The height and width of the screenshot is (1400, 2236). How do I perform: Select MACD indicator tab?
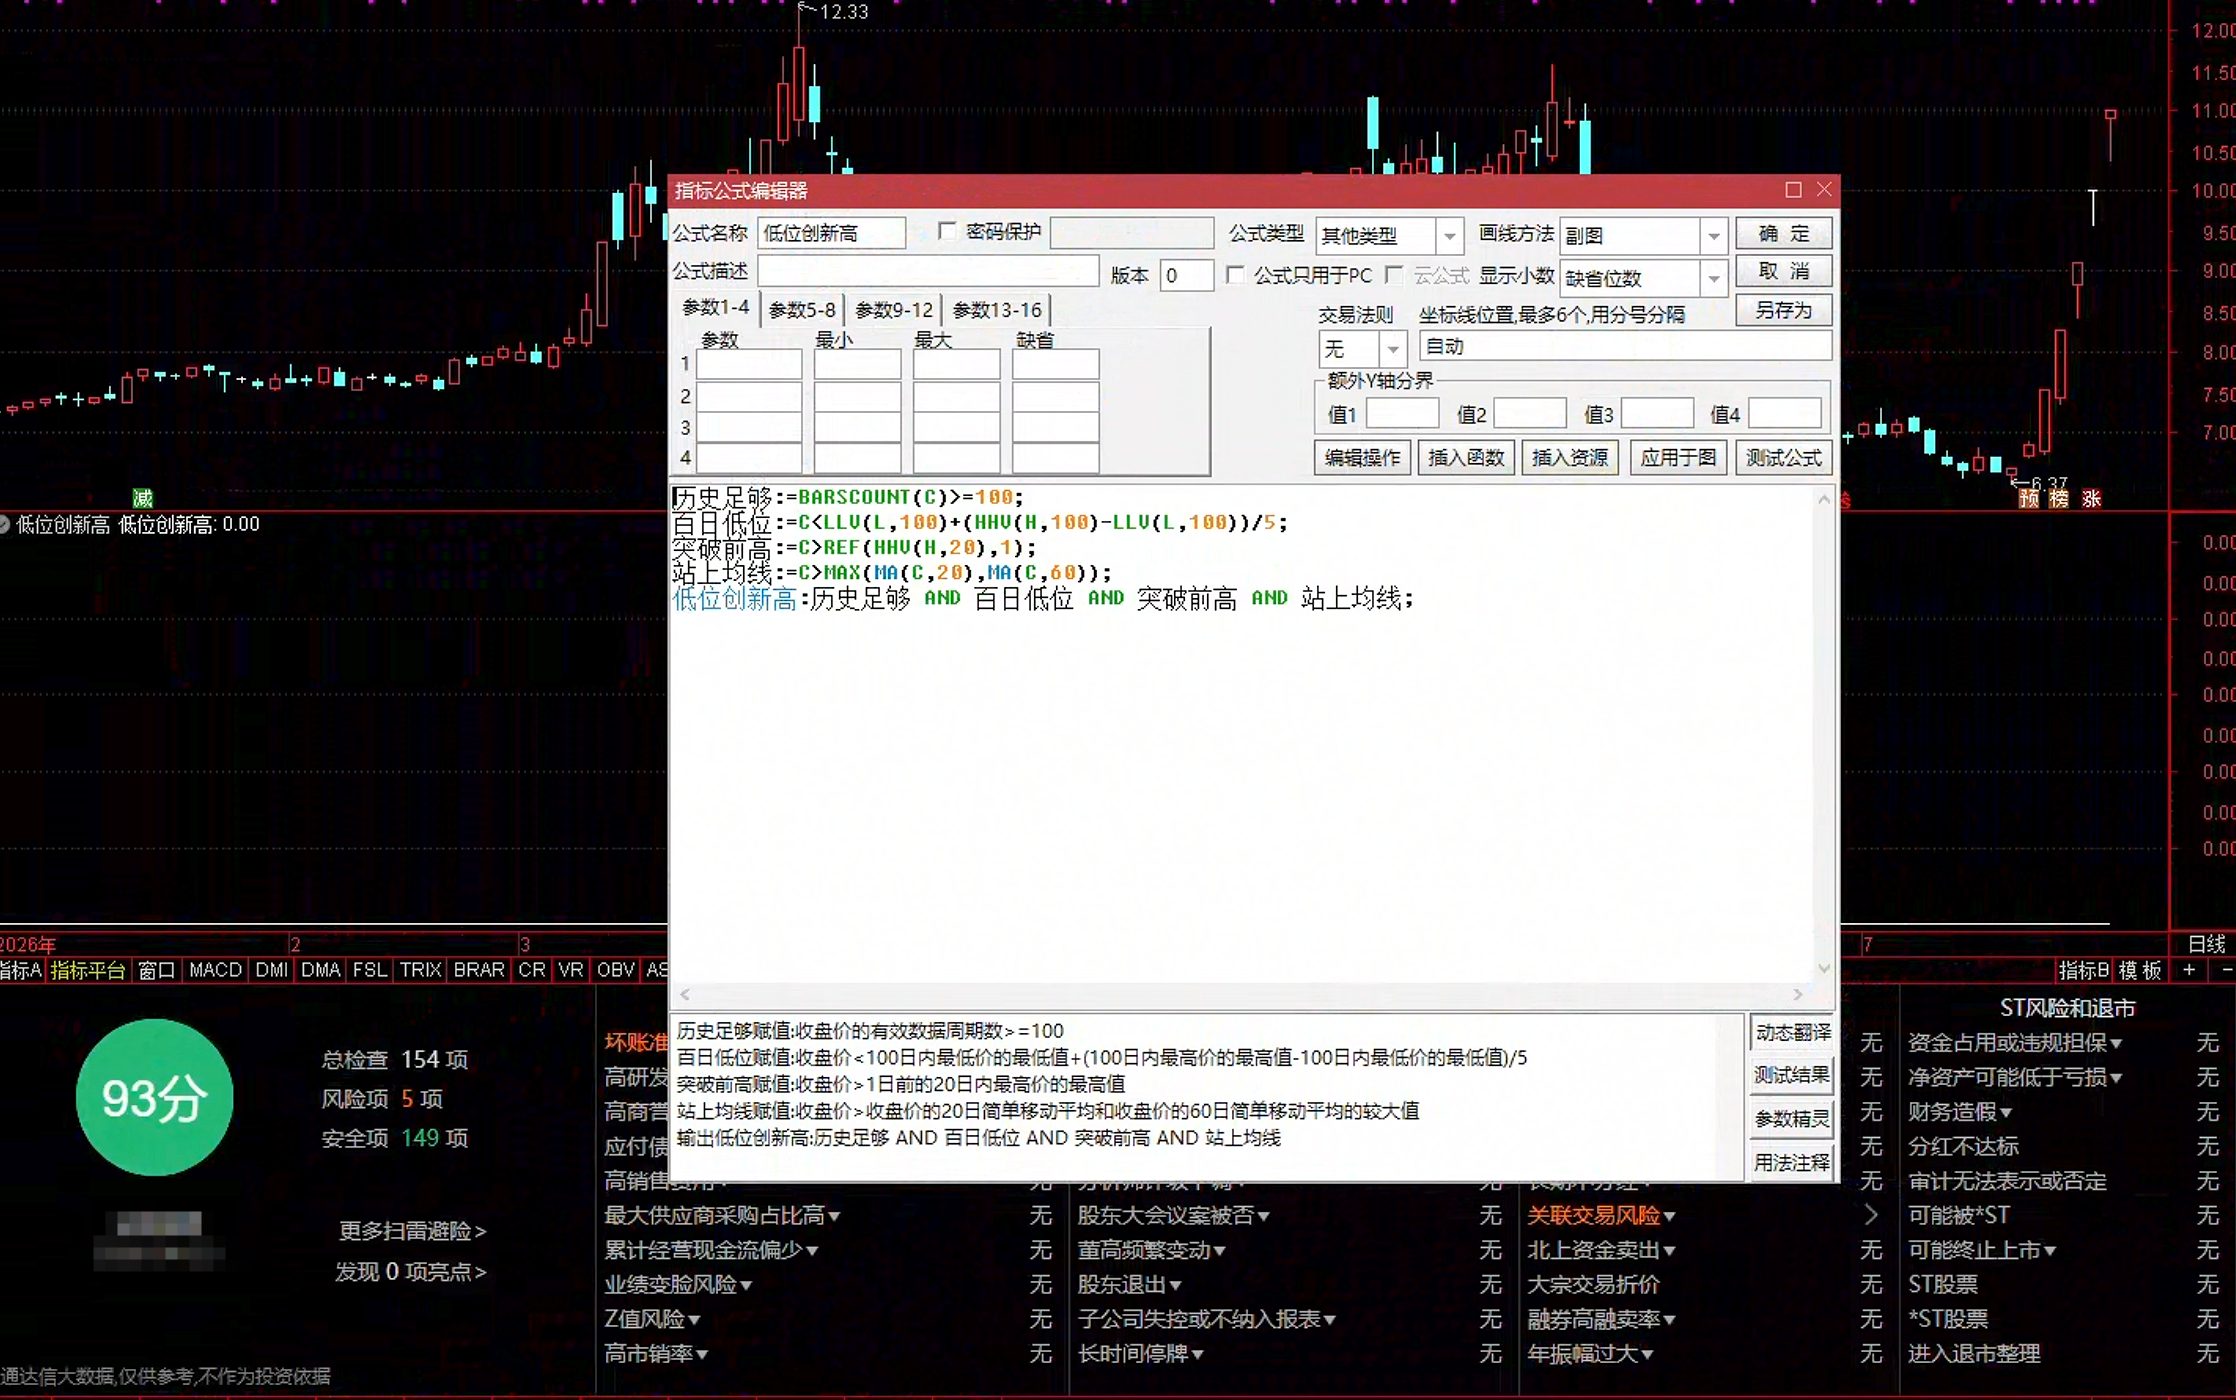coord(215,970)
